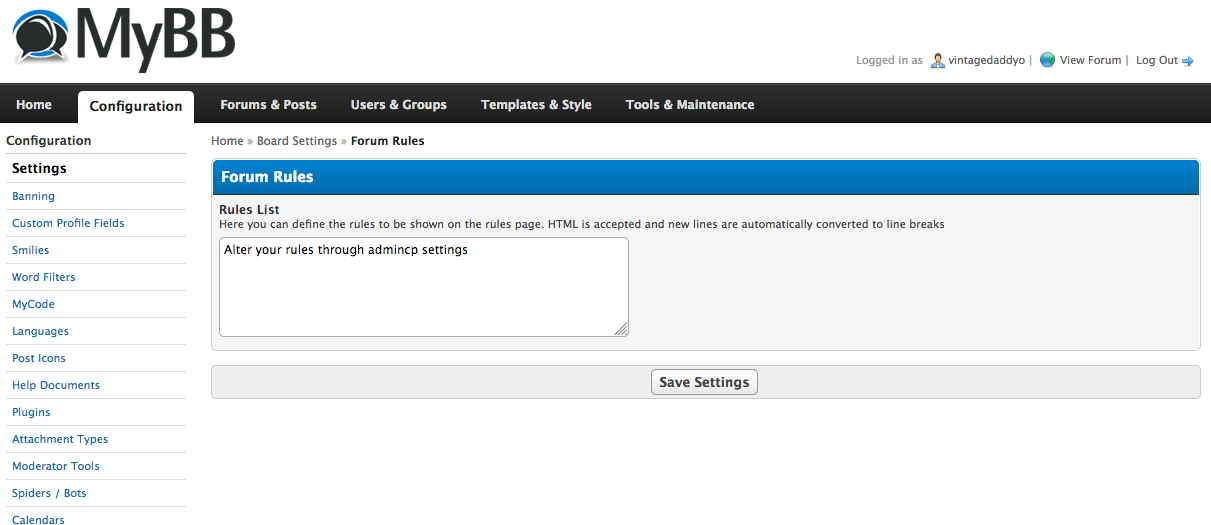Click the Rules List description text
This screenshot has height=525, width=1211.
click(582, 224)
